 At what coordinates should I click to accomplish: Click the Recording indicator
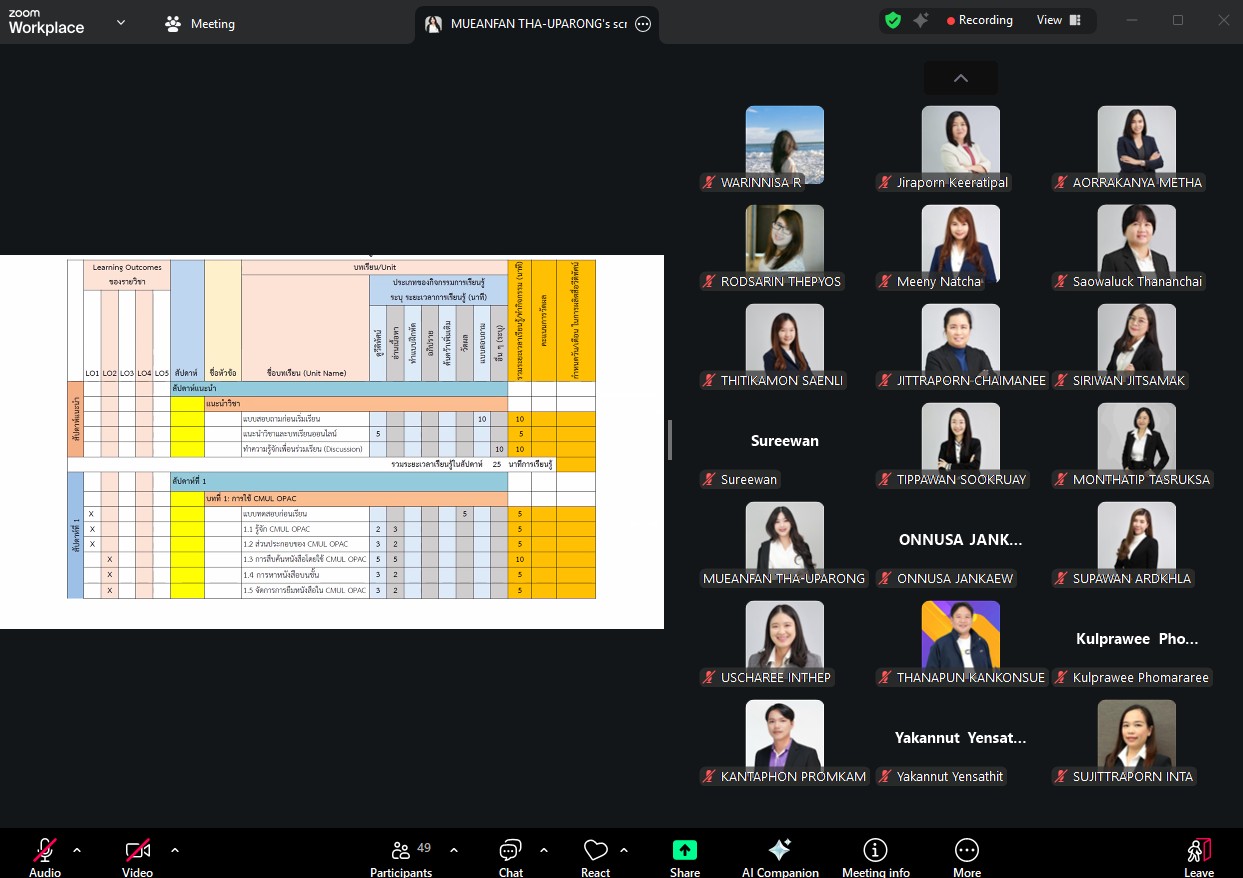pyautogui.click(x=979, y=20)
